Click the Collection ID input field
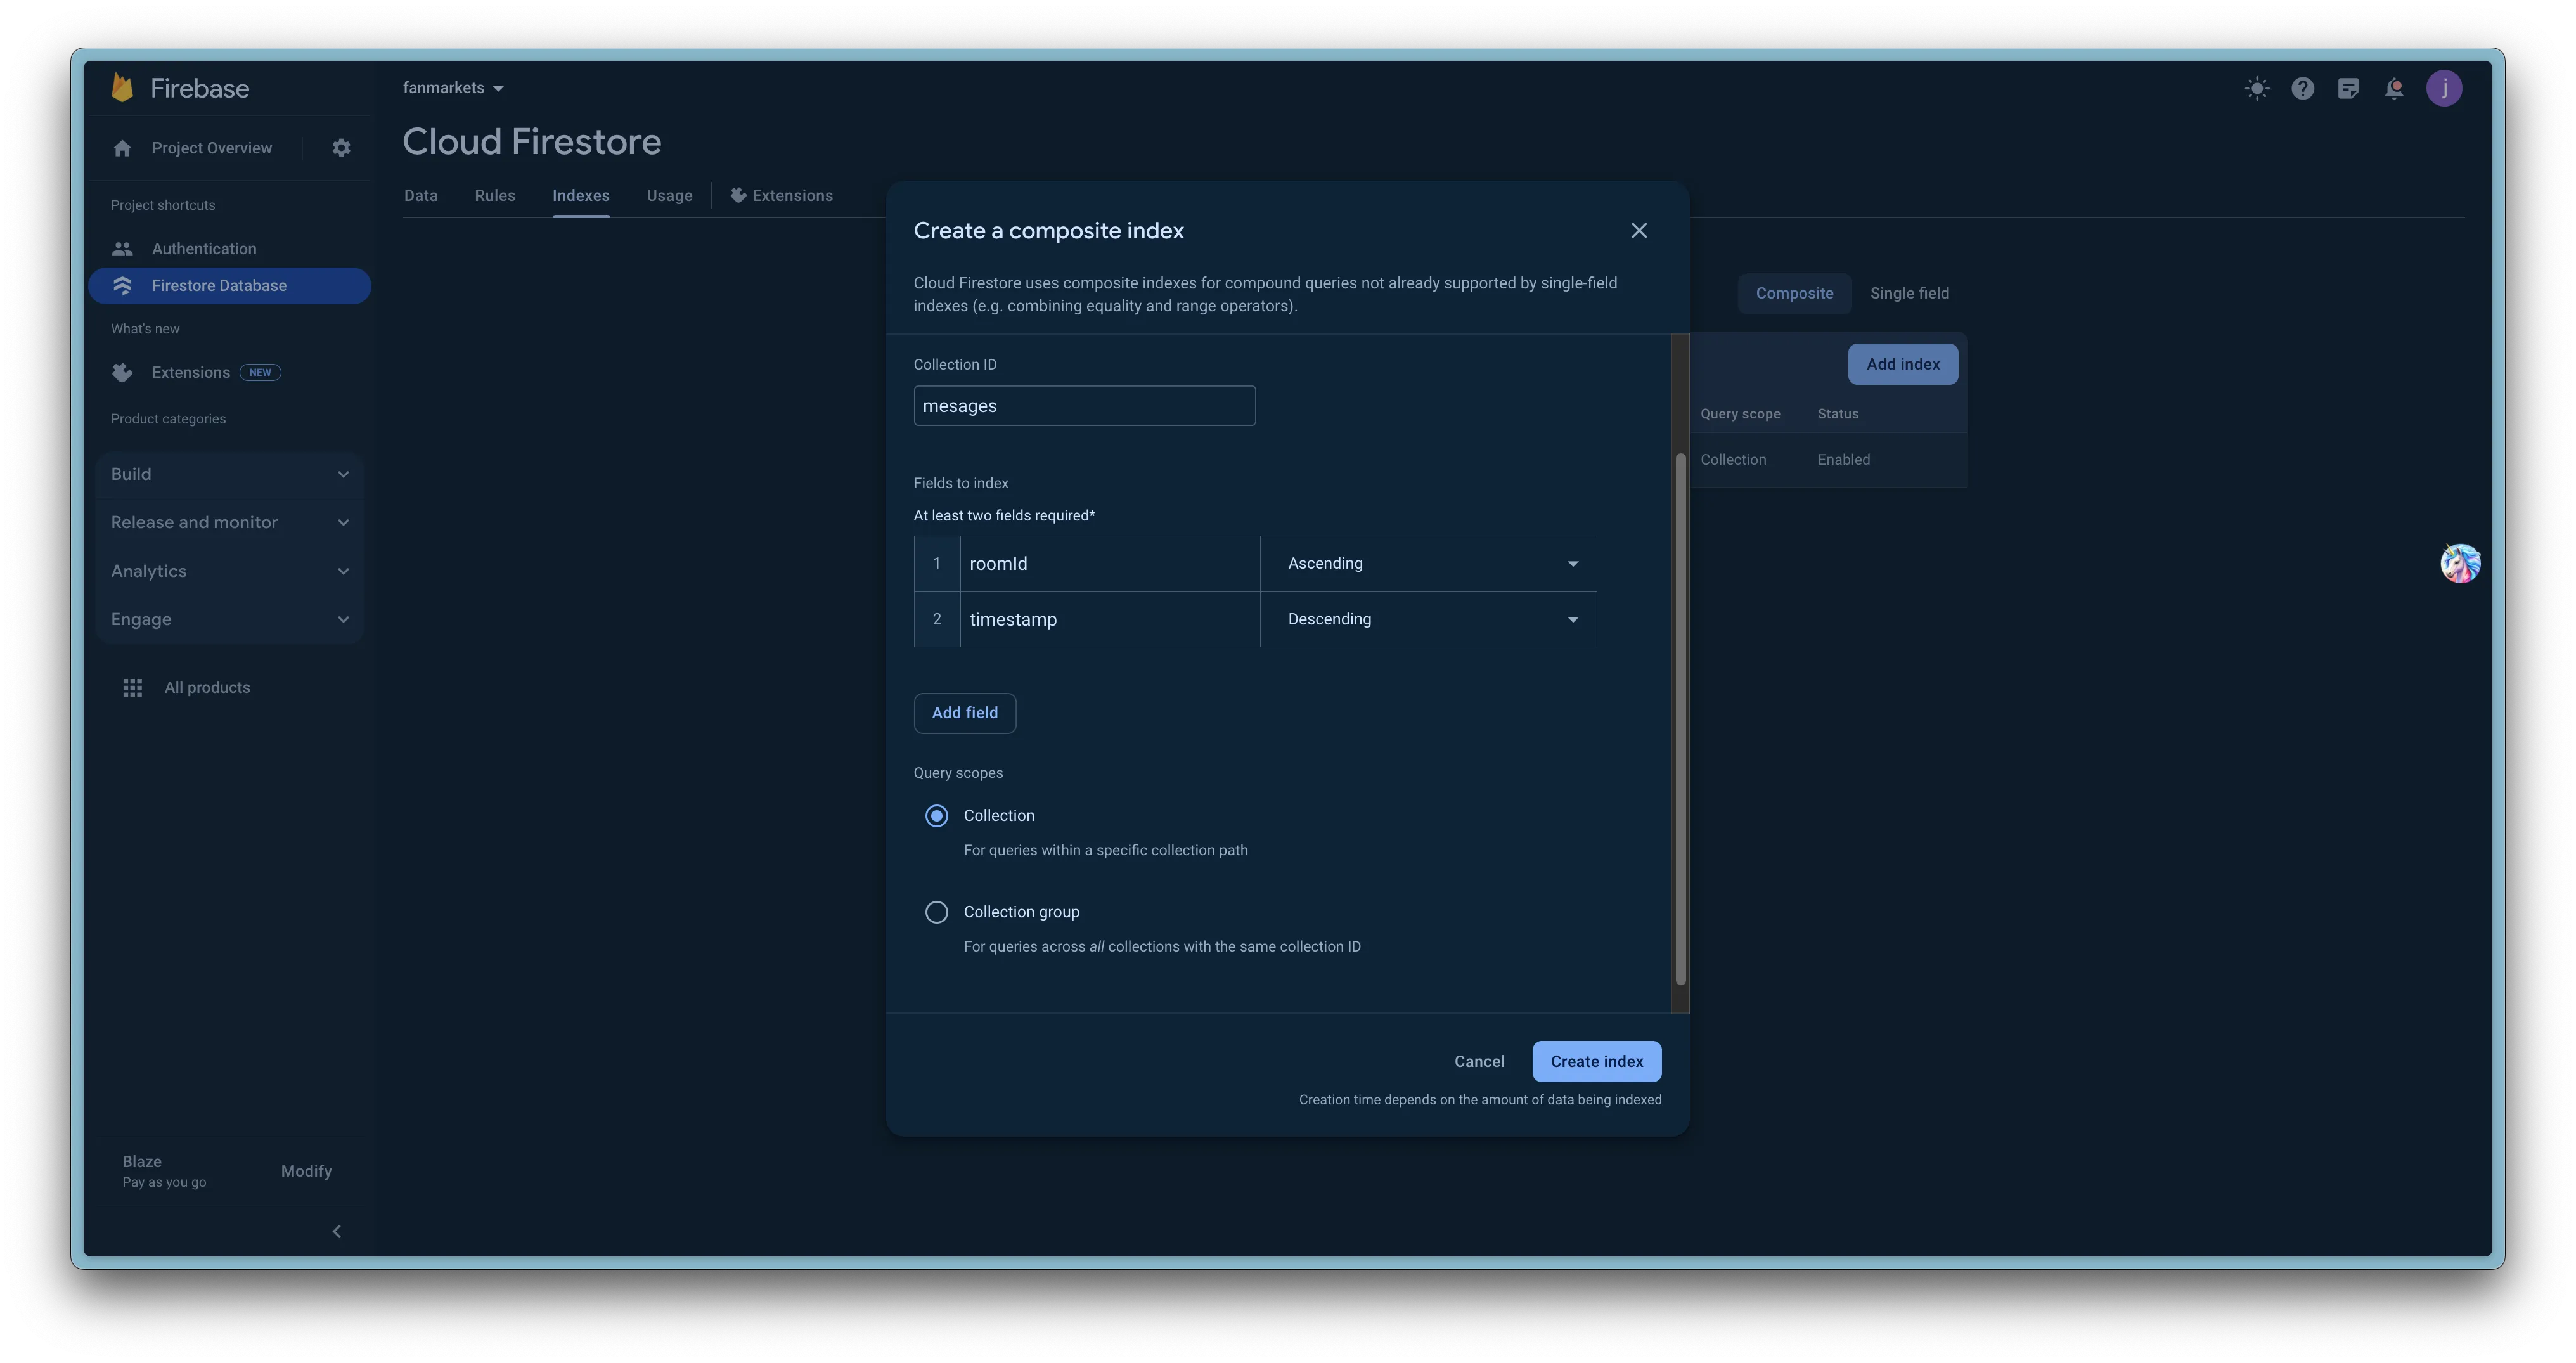2576x1363 pixels. [1084, 406]
